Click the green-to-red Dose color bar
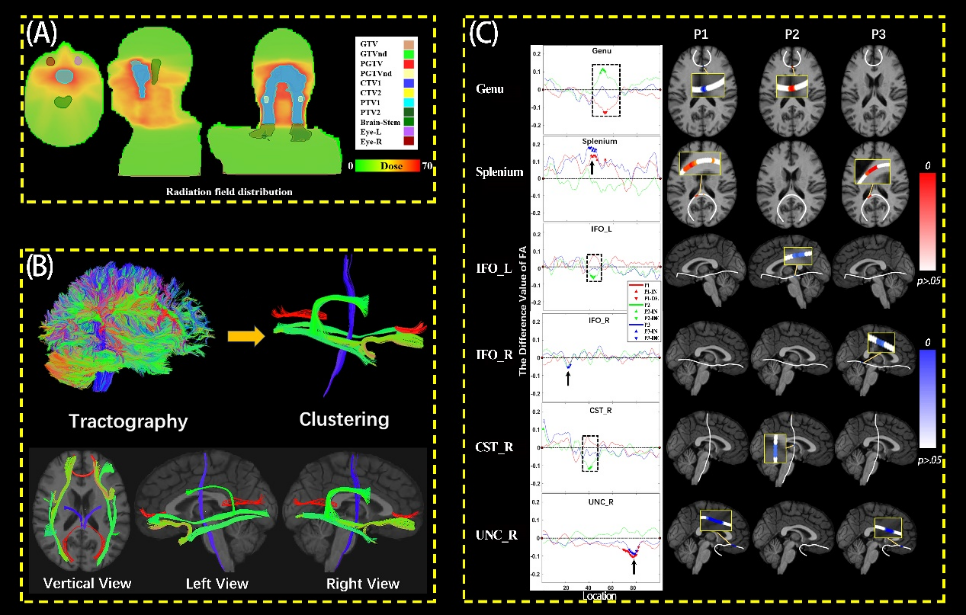 384,167
